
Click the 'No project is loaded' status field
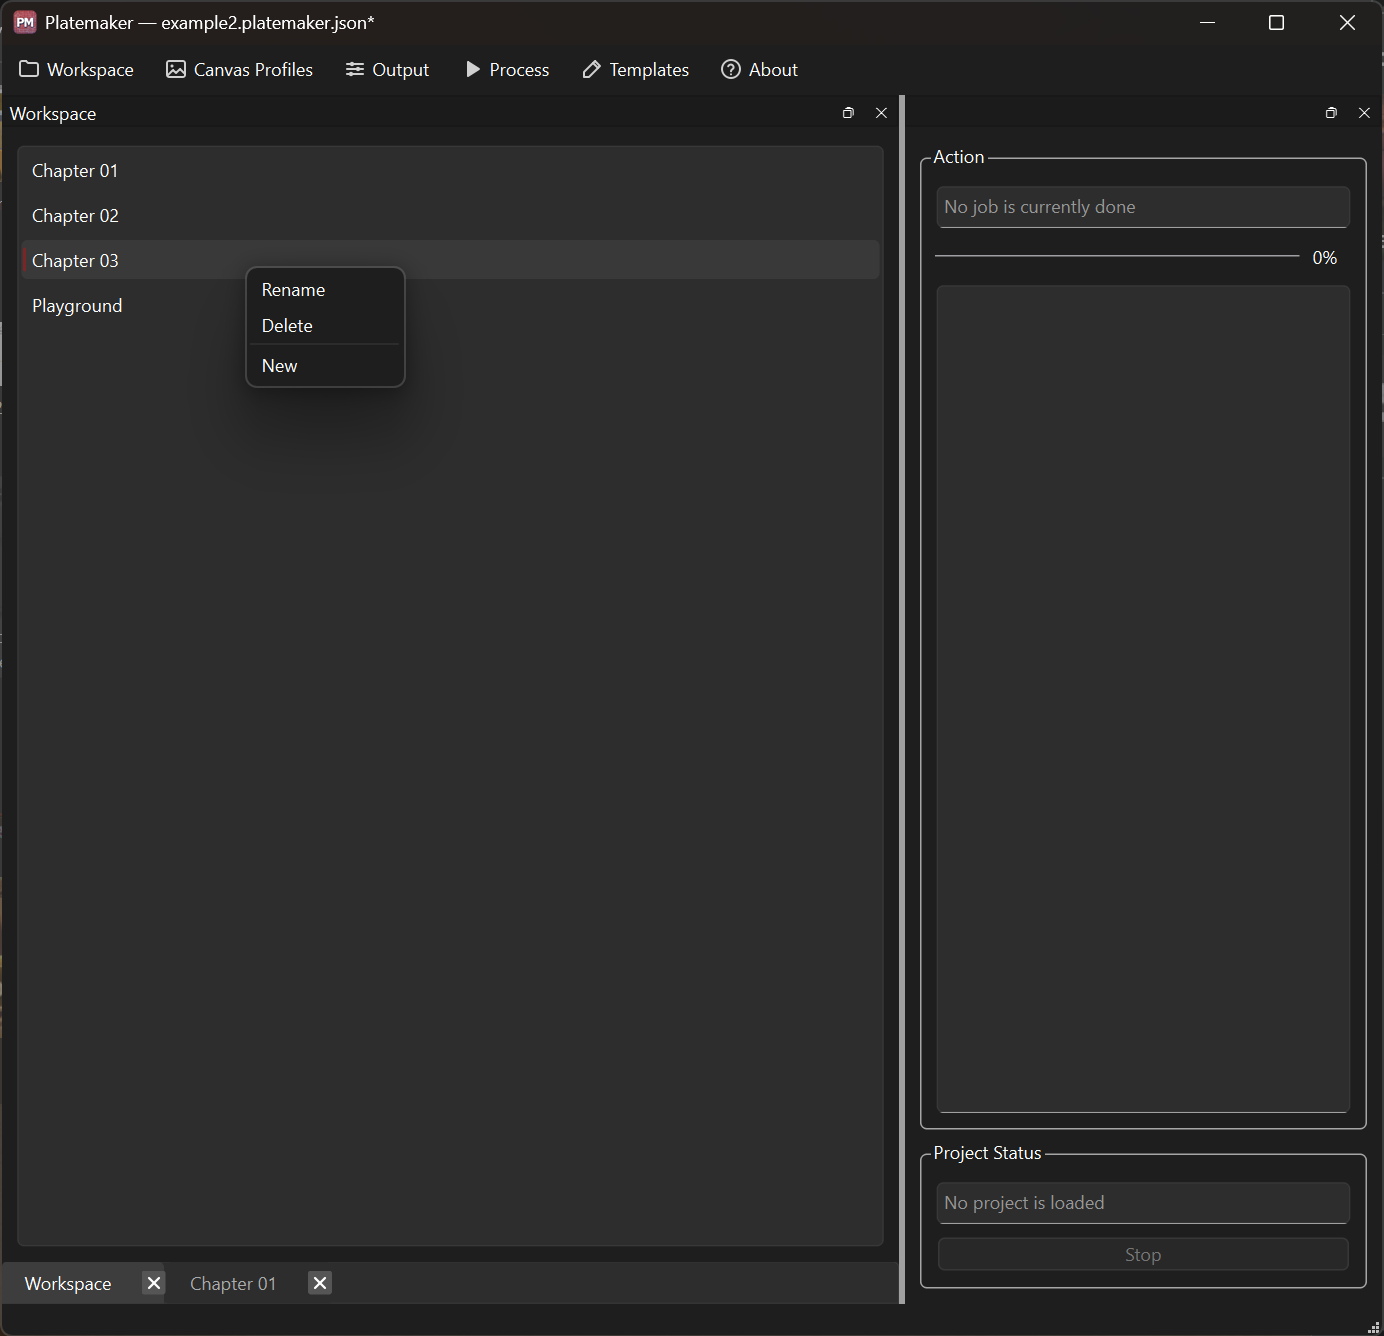click(1143, 1203)
